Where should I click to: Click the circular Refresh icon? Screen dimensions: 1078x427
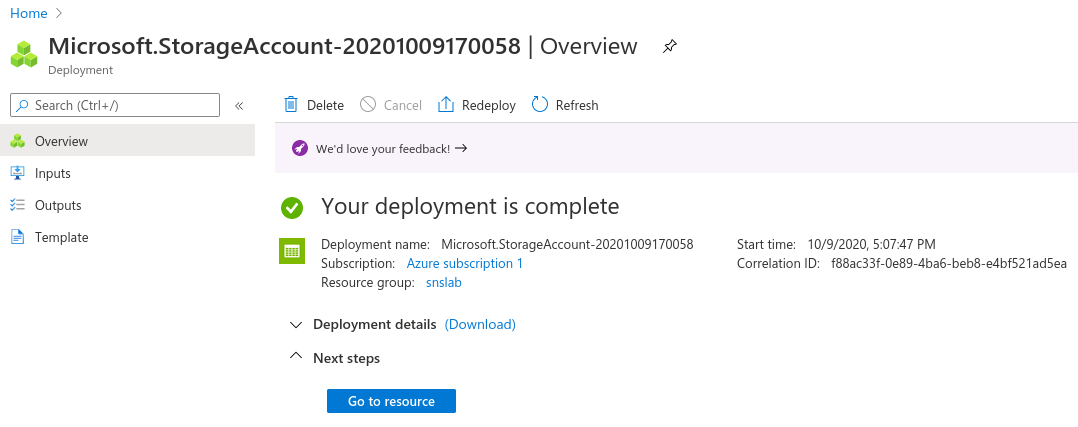(540, 105)
